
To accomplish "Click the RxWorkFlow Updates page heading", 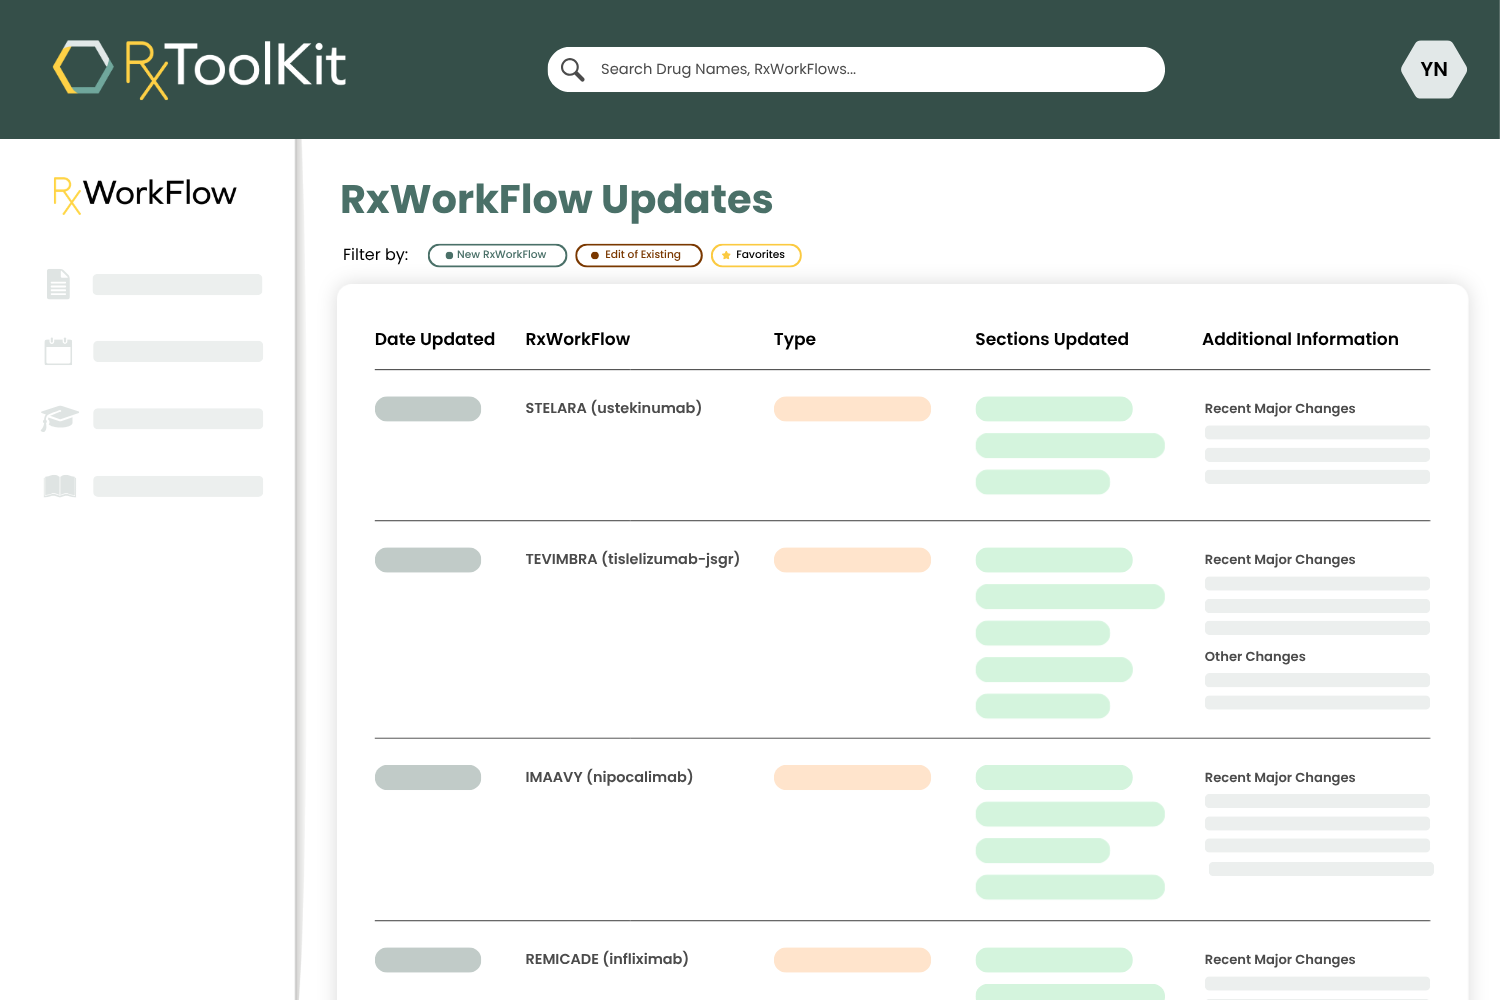I will pyautogui.click(x=557, y=200).
